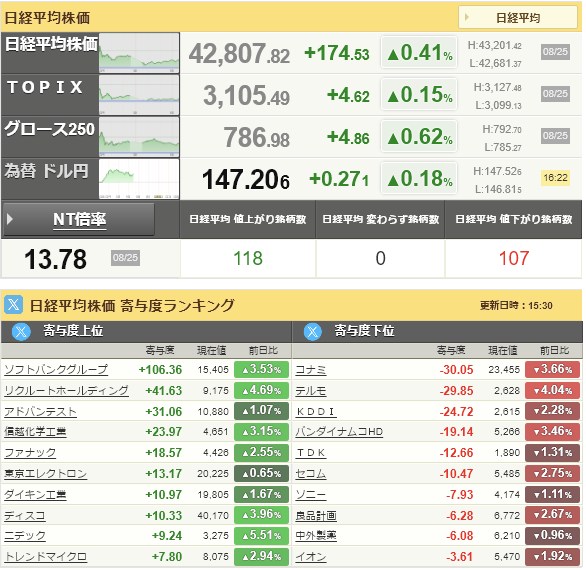
Task: Open the トレンドマイクロ stock link
Action: 45,557
